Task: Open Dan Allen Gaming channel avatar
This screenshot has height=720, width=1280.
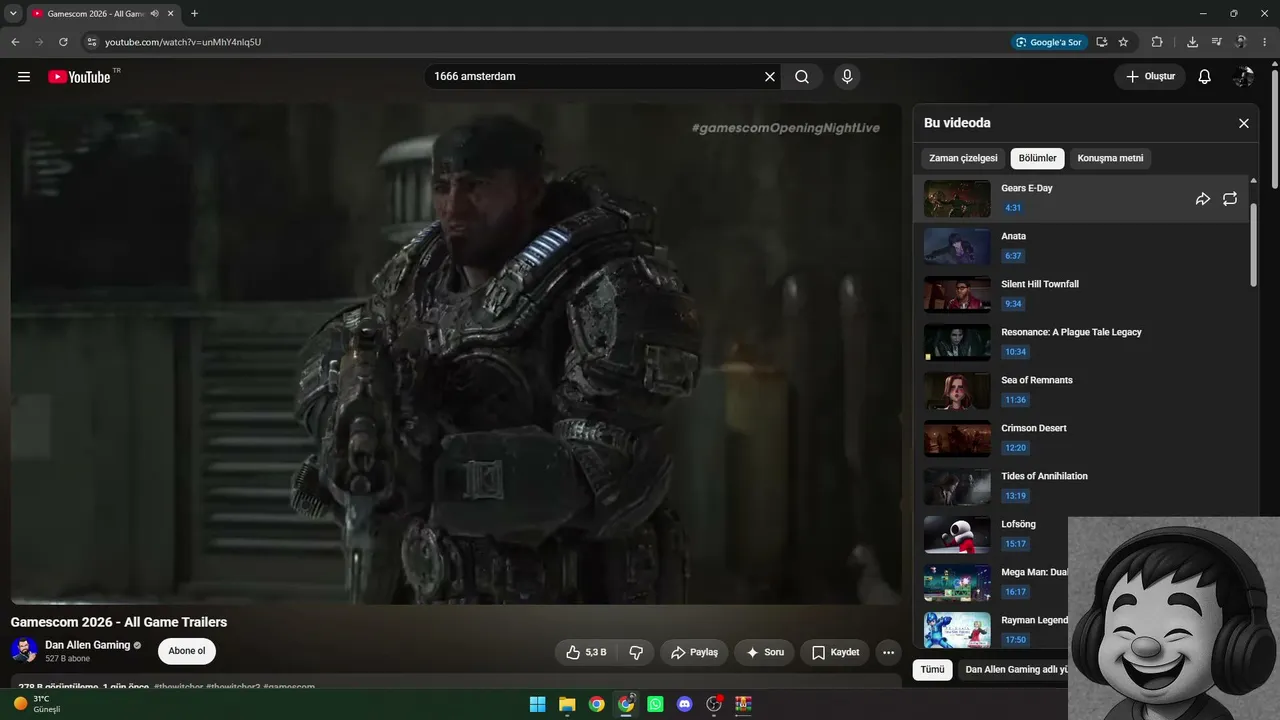Action: 24,650
